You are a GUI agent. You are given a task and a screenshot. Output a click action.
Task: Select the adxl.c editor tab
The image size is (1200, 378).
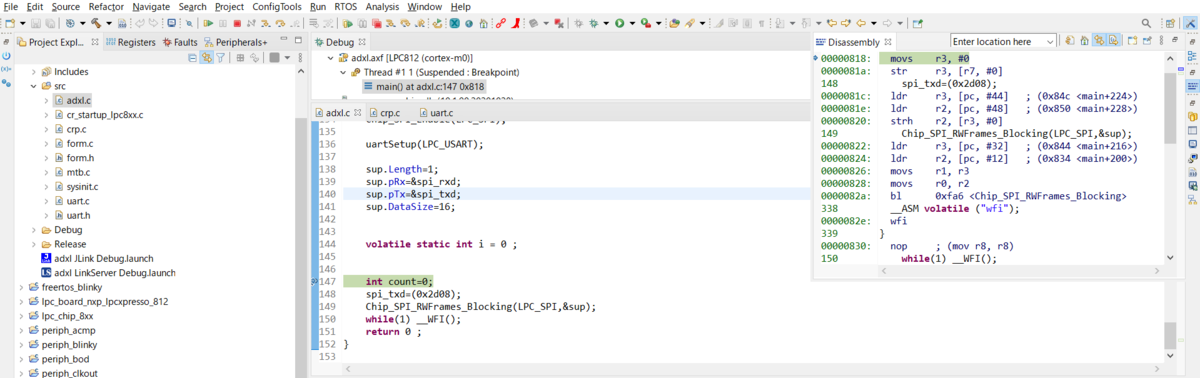[x=339, y=113]
